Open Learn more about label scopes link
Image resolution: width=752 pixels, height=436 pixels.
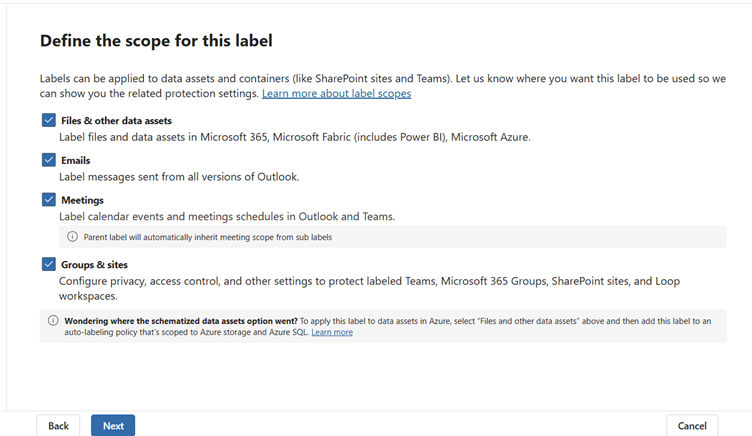pyautogui.click(x=336, y=94)
